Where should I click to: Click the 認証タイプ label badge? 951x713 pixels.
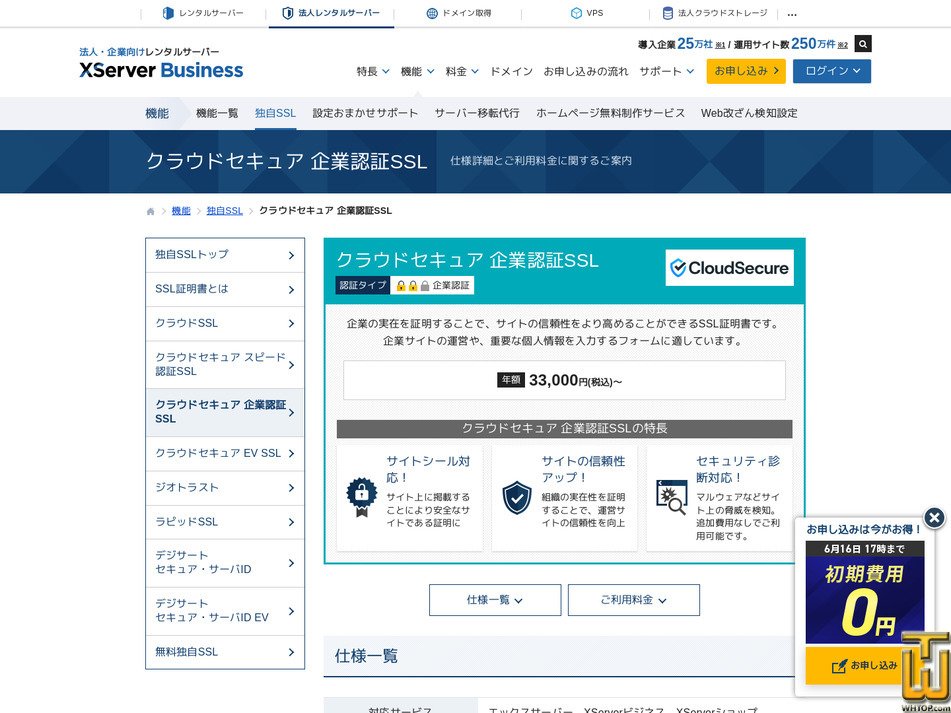point(363,286)
